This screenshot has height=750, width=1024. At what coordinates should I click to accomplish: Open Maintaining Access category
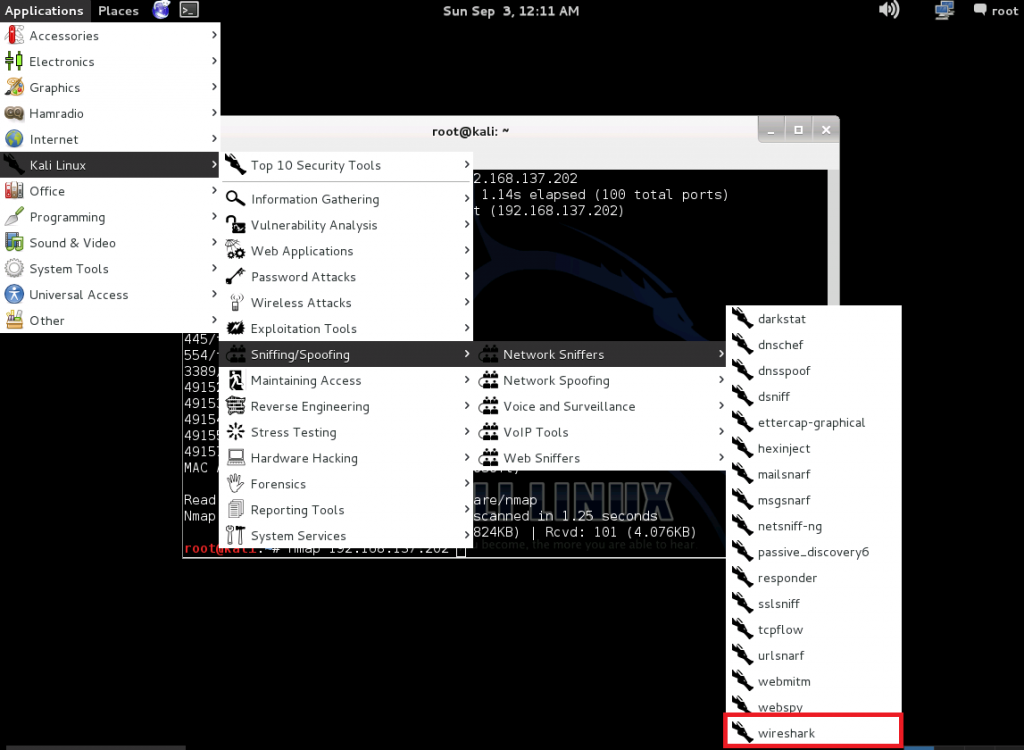tap(346, 380)
